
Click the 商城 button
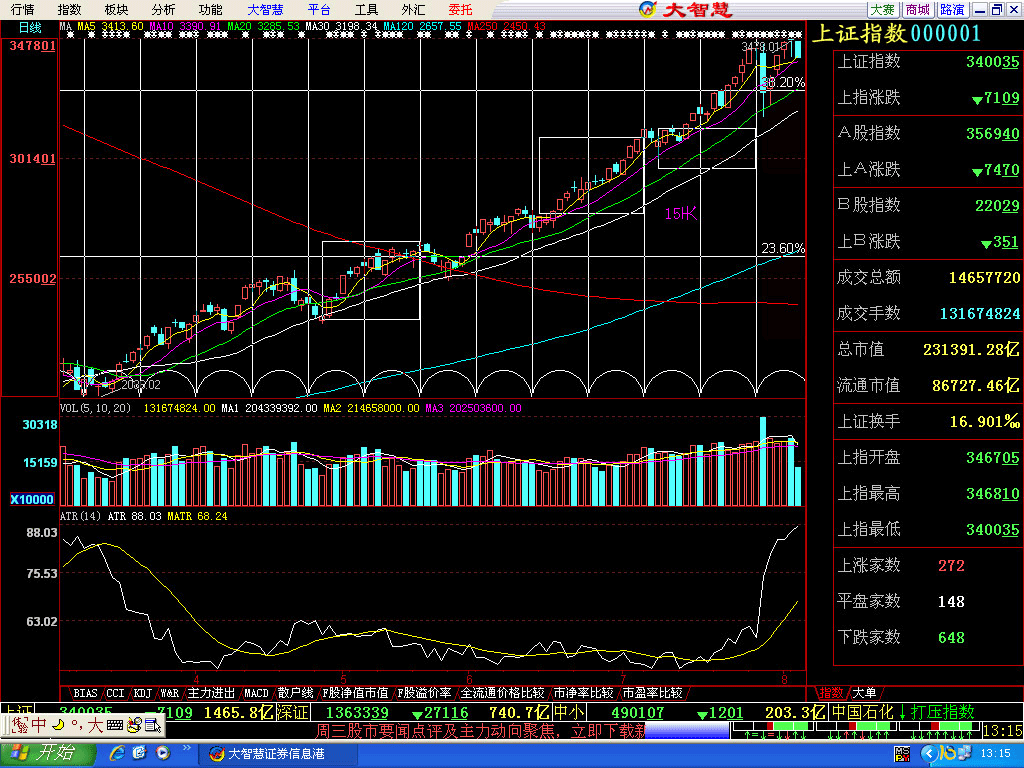tap(918, 9)
